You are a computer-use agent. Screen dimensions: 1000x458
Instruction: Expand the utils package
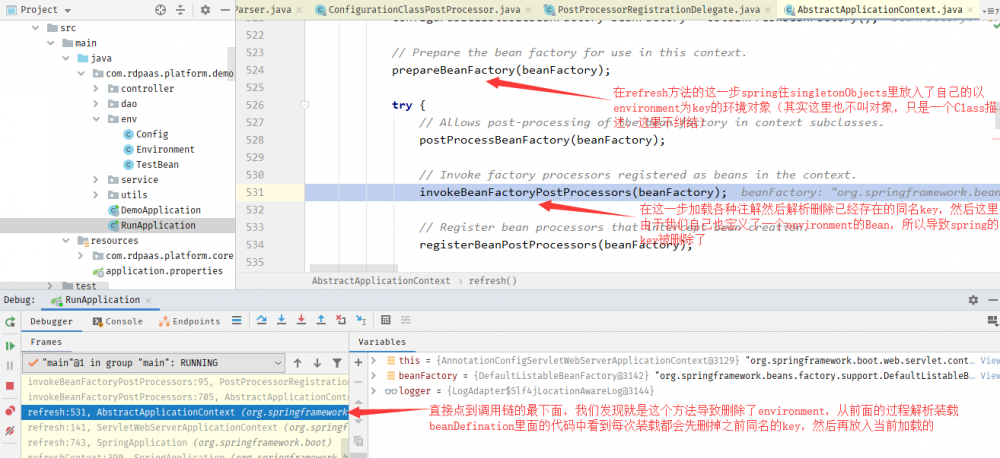point(96,195)
